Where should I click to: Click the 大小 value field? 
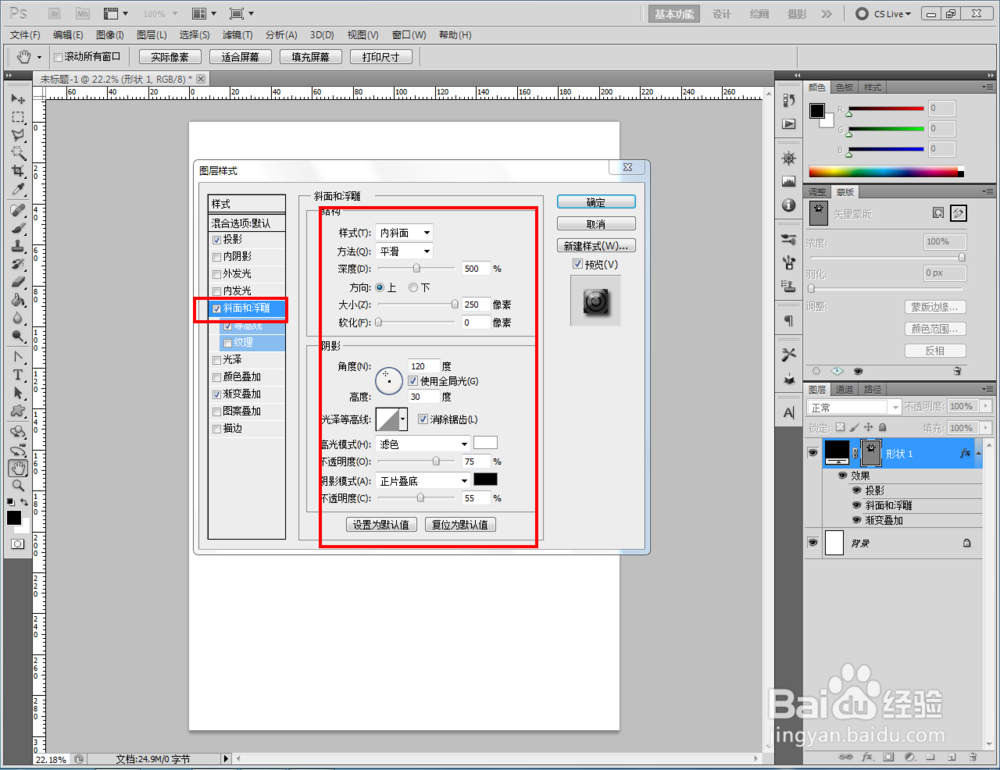pos(476,305)
